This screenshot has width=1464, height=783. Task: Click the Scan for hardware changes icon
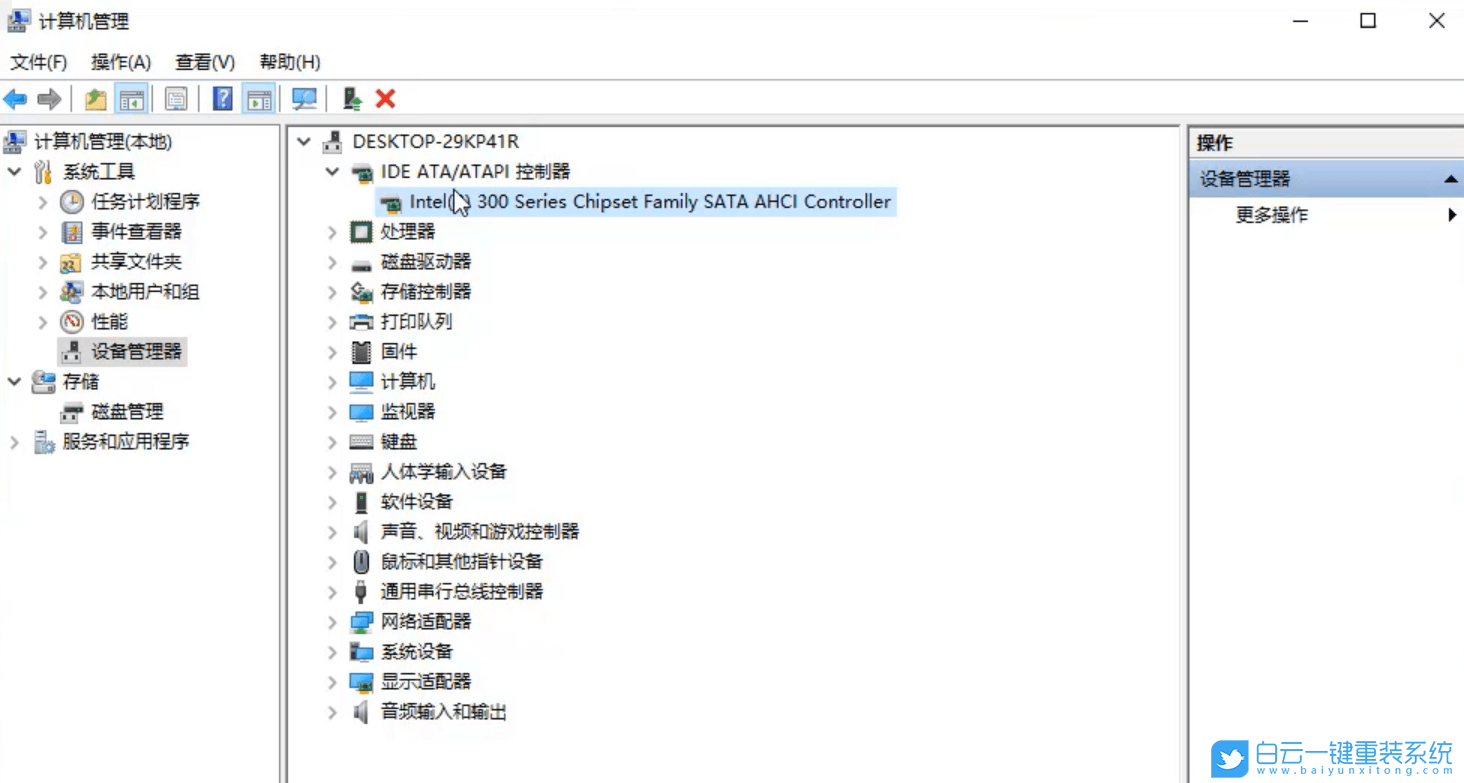pyautogui.click(x=304, y=98)
